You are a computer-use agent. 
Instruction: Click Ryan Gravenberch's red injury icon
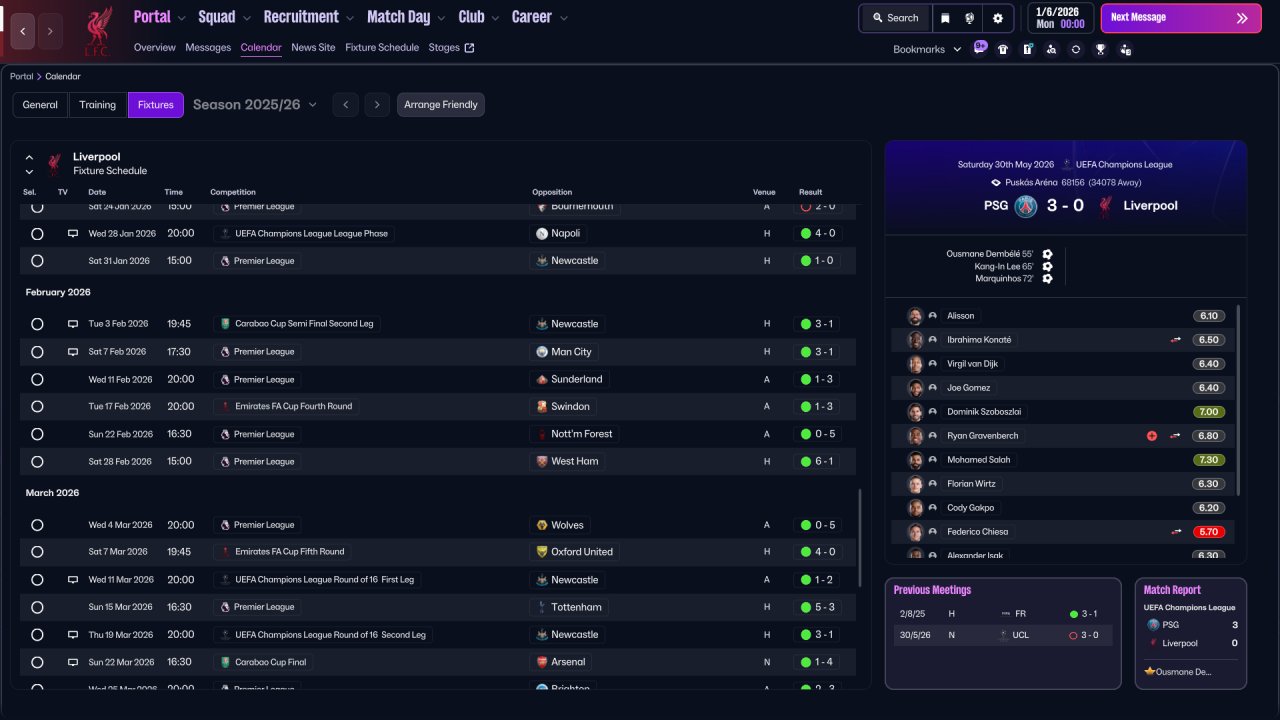pyautogui.click(x=1152, y=436)
